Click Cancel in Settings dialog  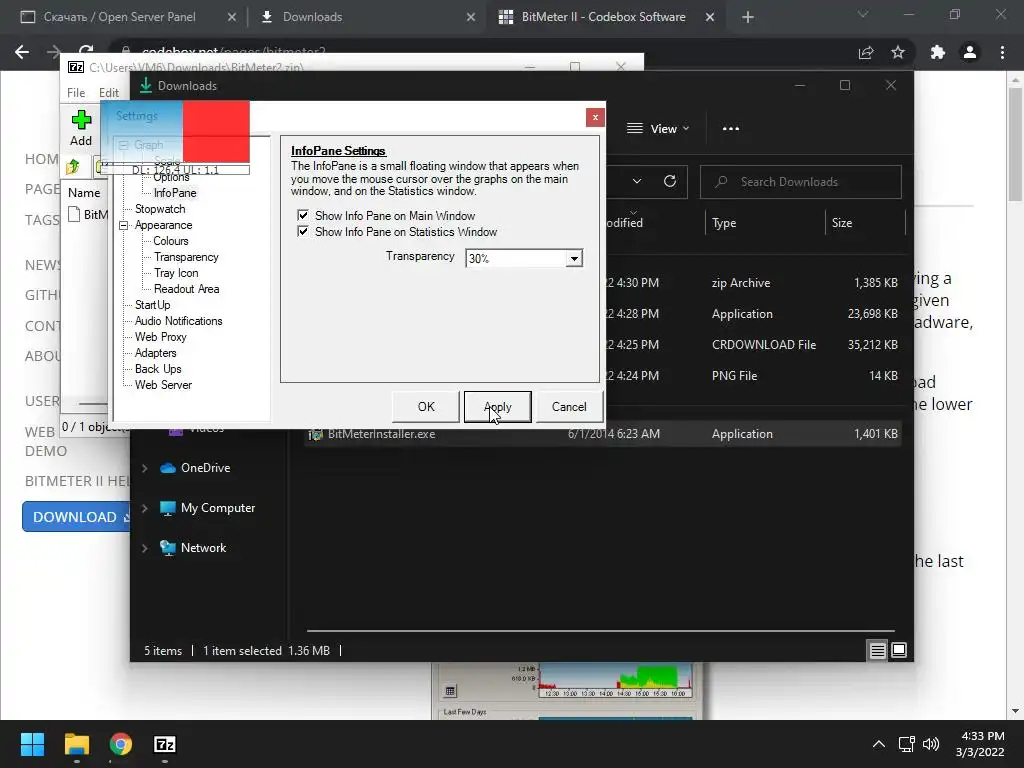569,407
